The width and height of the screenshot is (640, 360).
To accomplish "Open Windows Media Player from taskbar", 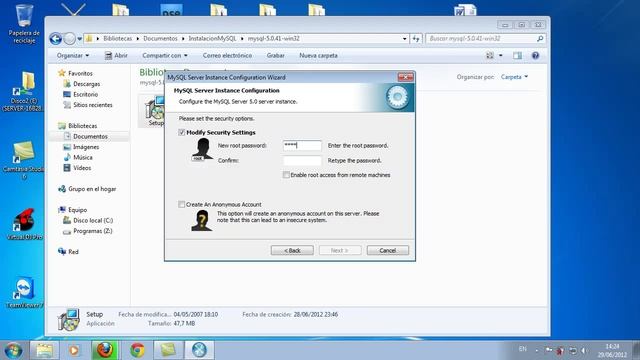I will [x=74, y=350].
